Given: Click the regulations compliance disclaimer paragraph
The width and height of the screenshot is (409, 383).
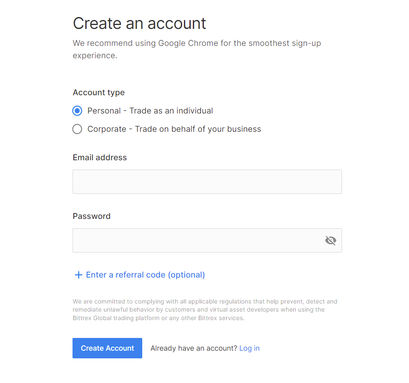Looking at the screenshot, I should pyautogui.click(x=205, y=310).
